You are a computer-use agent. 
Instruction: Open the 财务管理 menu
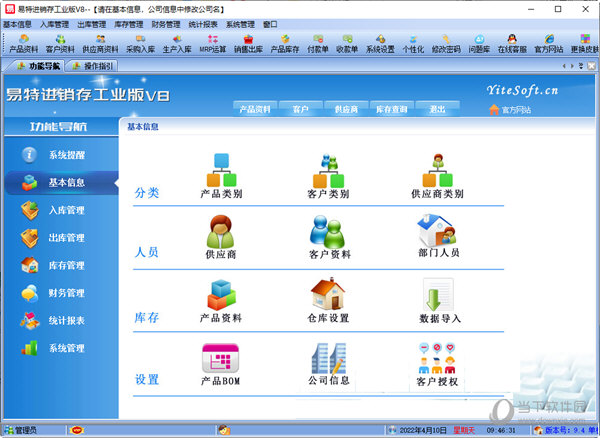(x=166, y=24)
